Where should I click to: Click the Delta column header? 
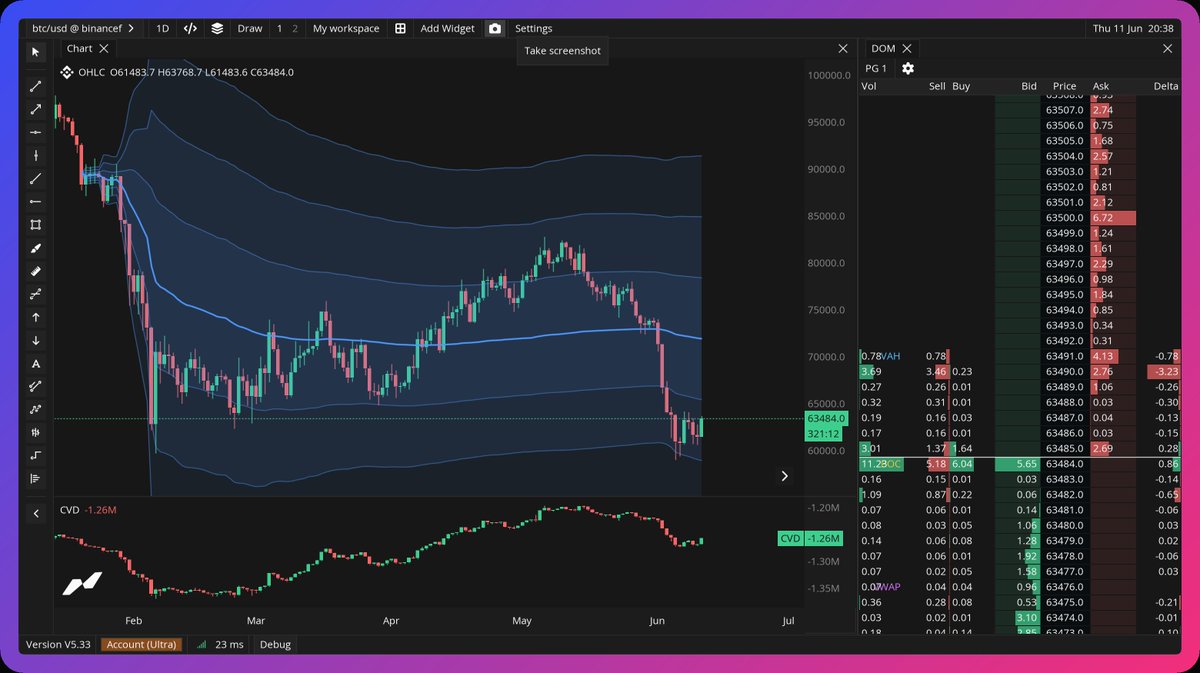[x=1165, y=87]
